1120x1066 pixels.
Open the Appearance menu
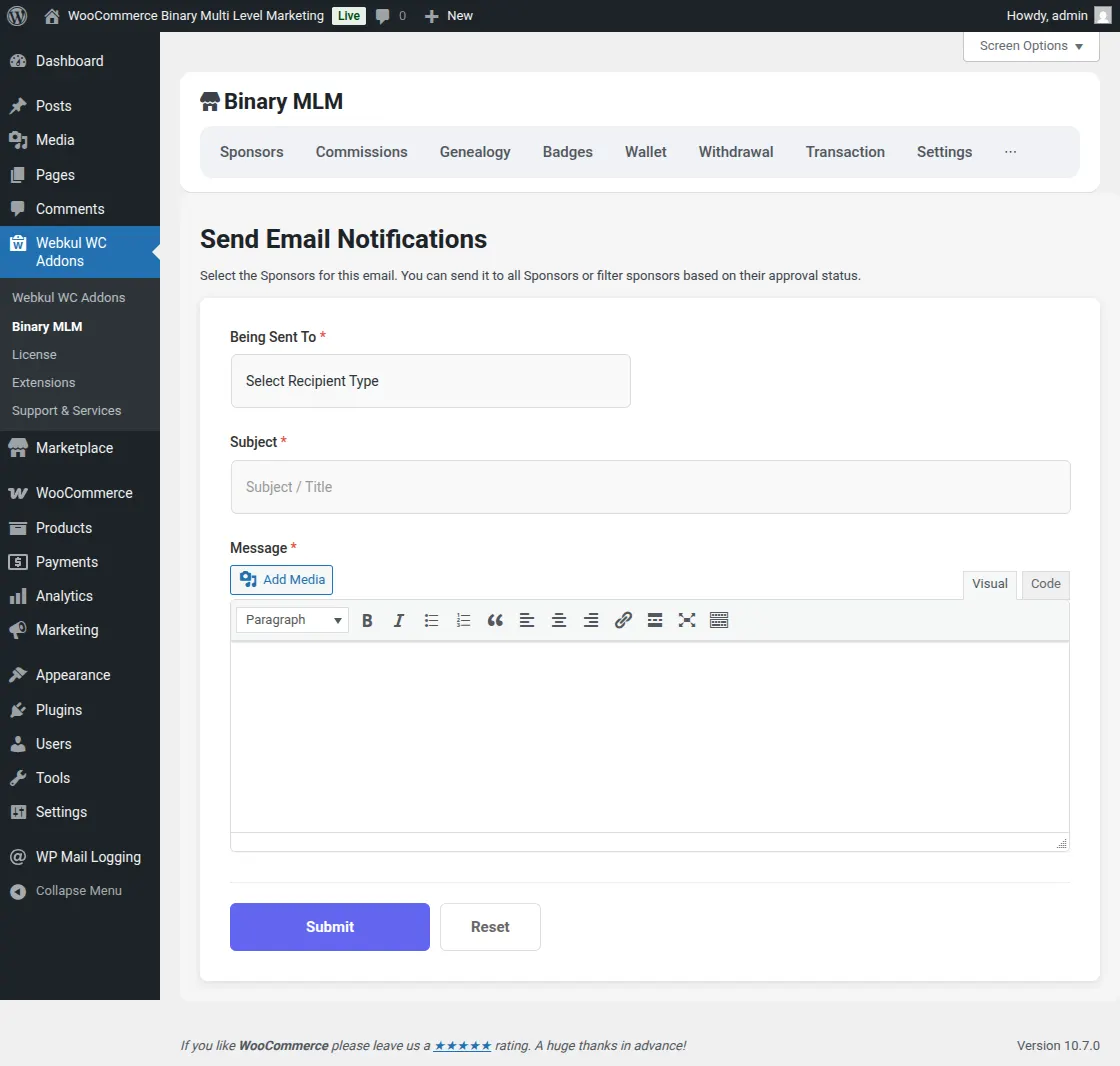tap(80, 675)
